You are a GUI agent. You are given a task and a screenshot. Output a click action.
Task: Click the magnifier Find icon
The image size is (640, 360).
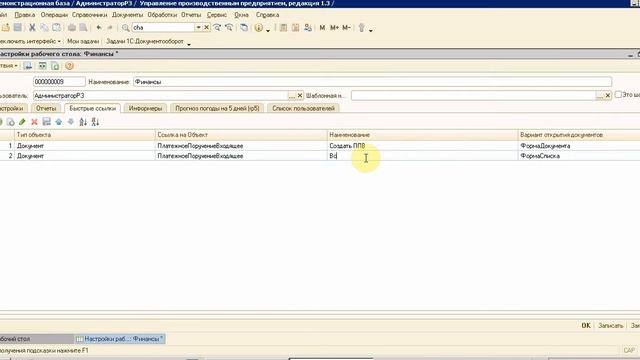125,28
